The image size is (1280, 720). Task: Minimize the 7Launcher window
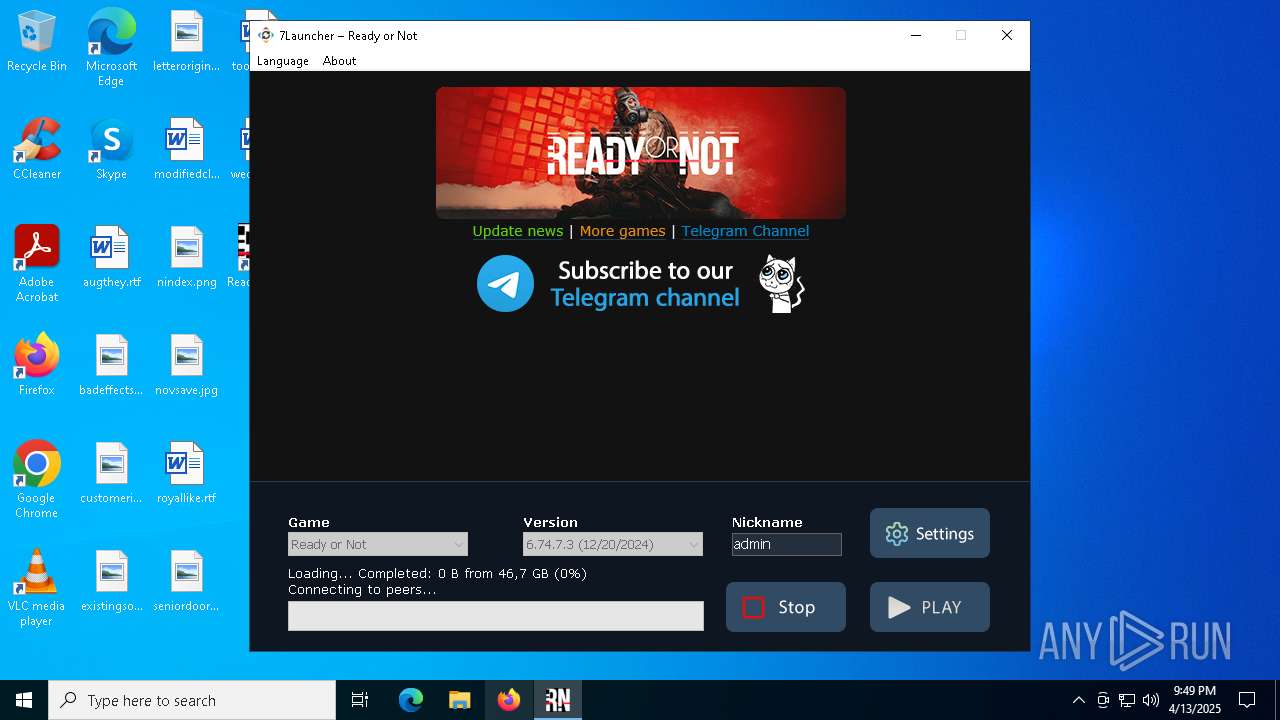915,35
